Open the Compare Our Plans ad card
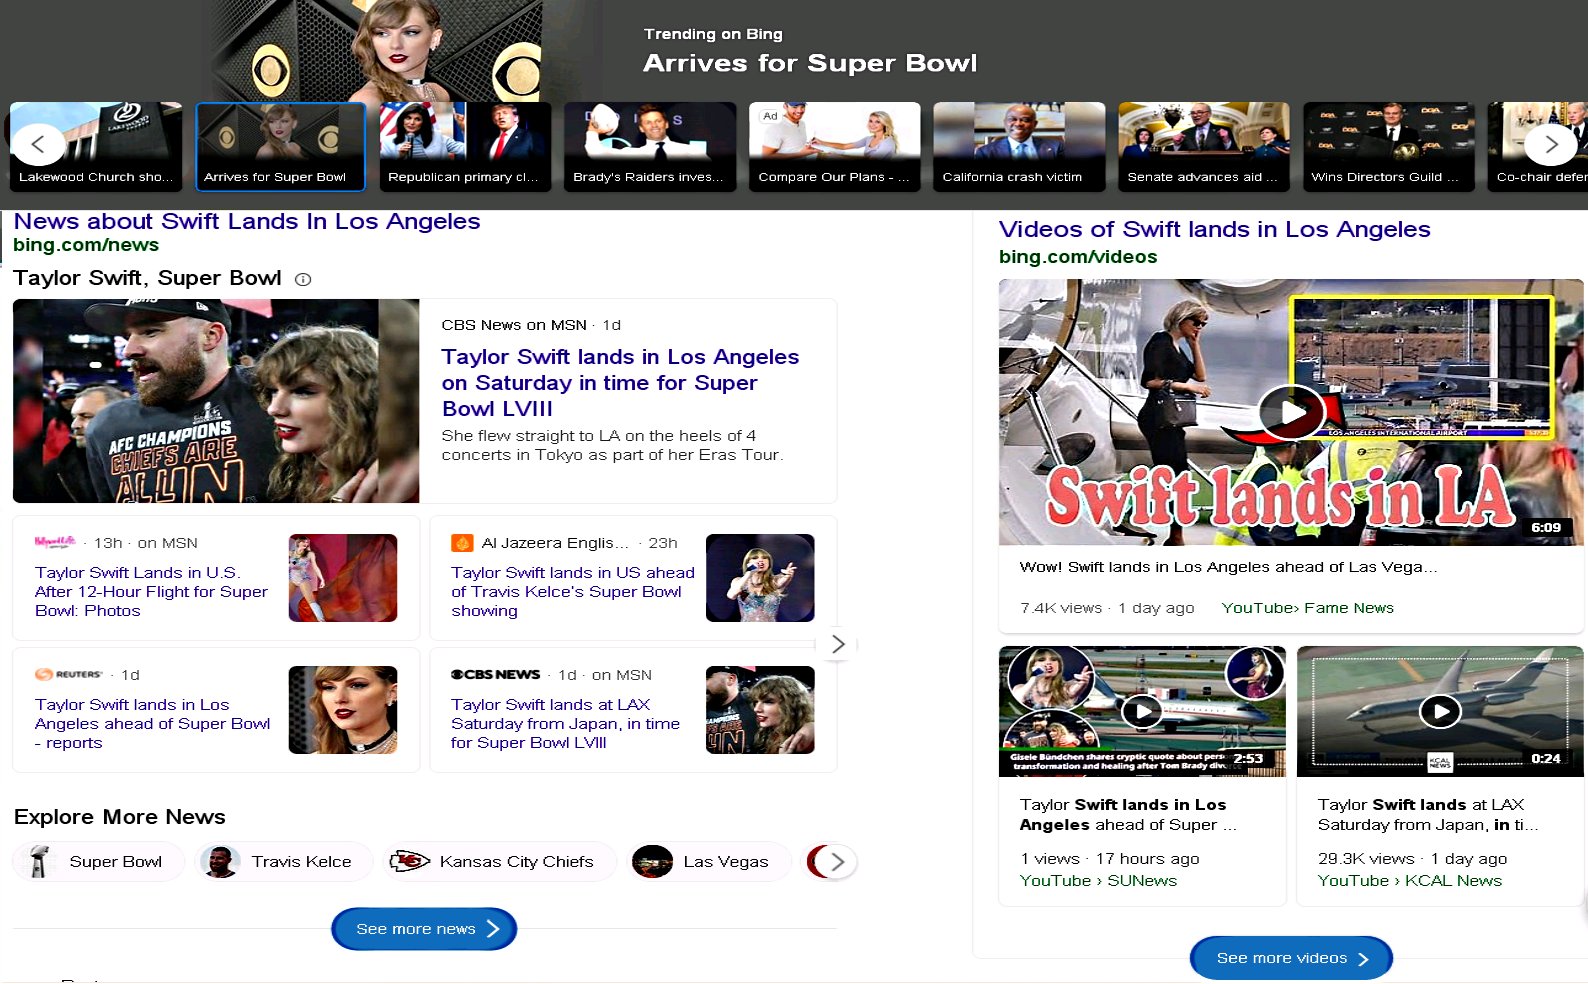Image resolution: width=1588 pixels, height=984 pixels. pyautogui.click(x=835, y=146)
